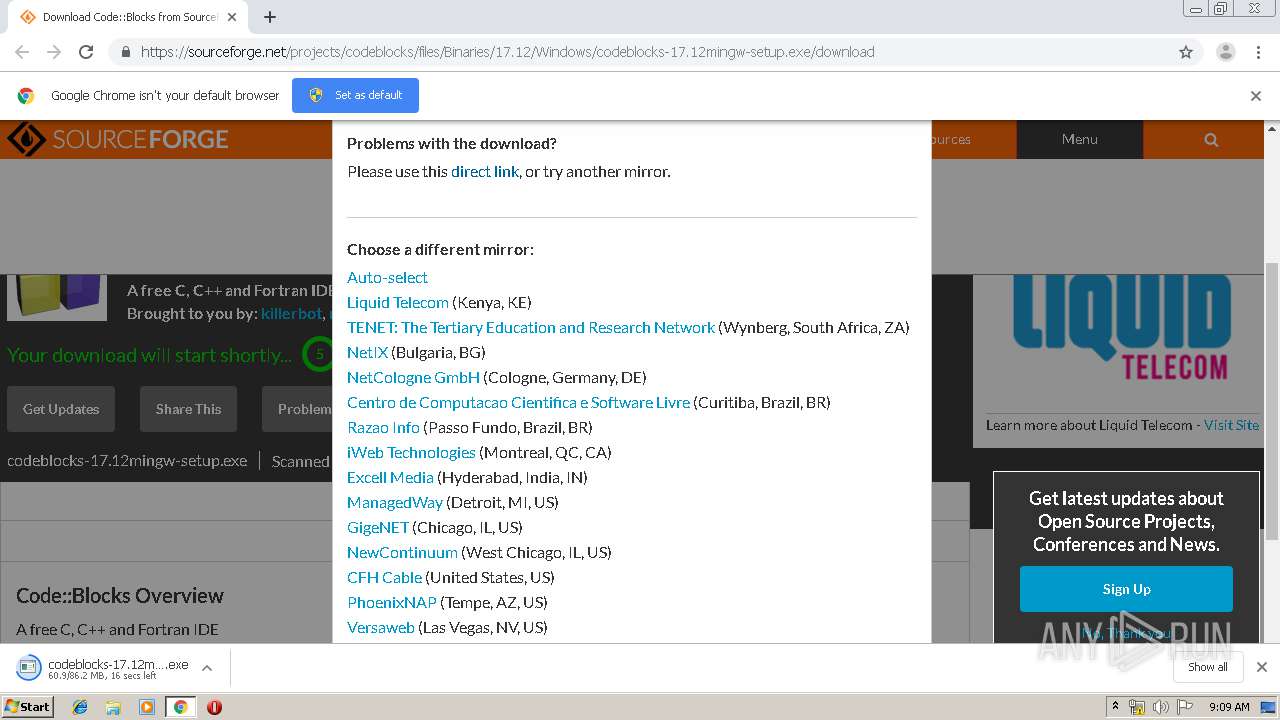Bookmark this page with star icon
This screenshot has width=1280, height=720.
click(1186, 52)
